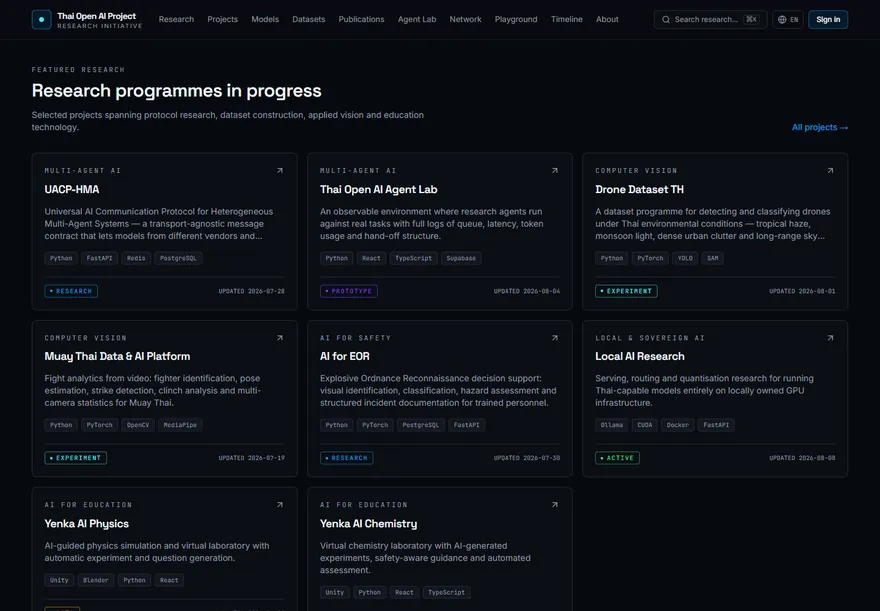This screenshot has height=611, width=880.
Task: Click the Ollama tag
Action: pyautogui.click(x=612, y=425)
